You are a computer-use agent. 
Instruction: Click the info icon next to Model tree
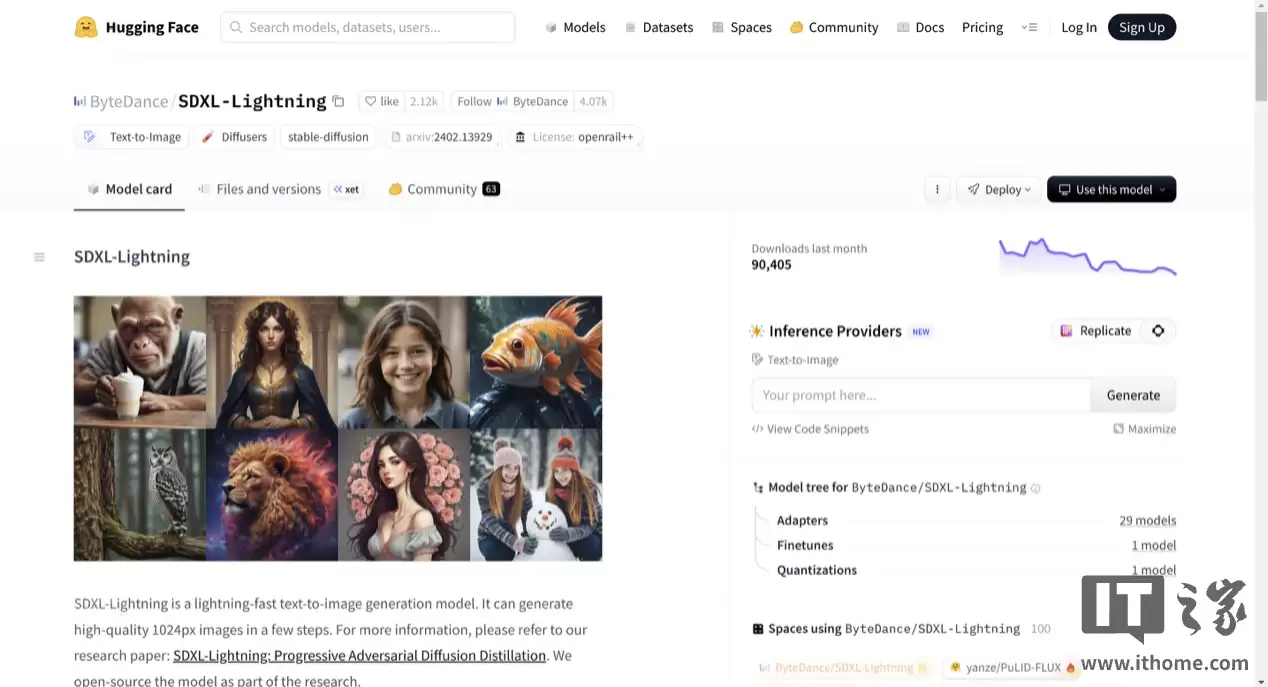point(1035,488)
